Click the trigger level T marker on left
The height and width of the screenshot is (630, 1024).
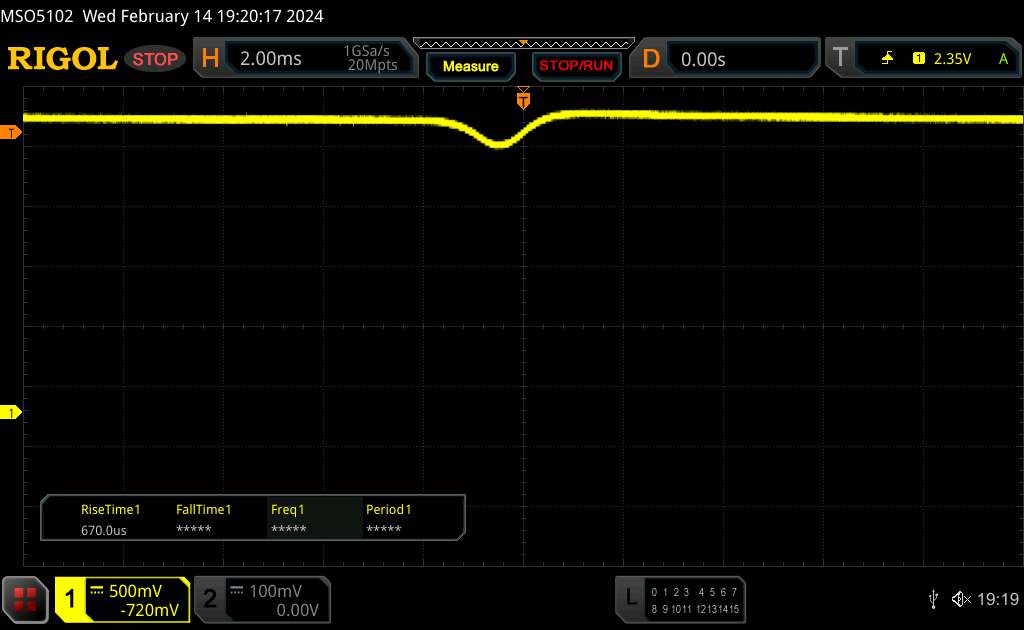click(x=10, y=133)
